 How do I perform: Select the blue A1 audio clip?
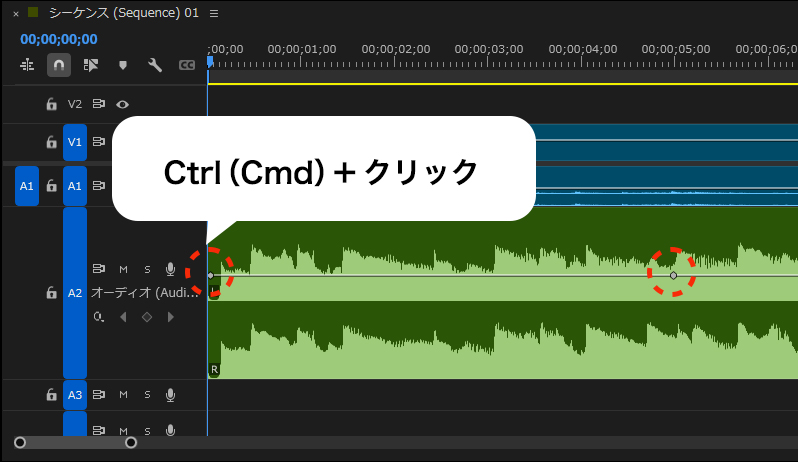667,186
